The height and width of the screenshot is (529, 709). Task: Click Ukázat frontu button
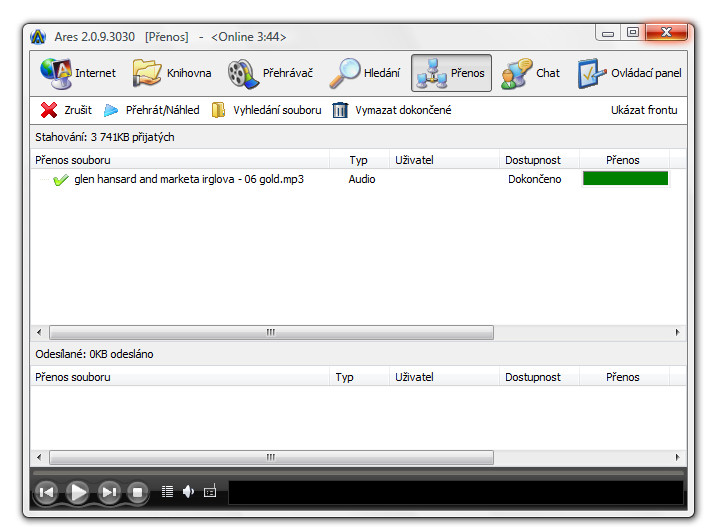(x=644, y=110)
